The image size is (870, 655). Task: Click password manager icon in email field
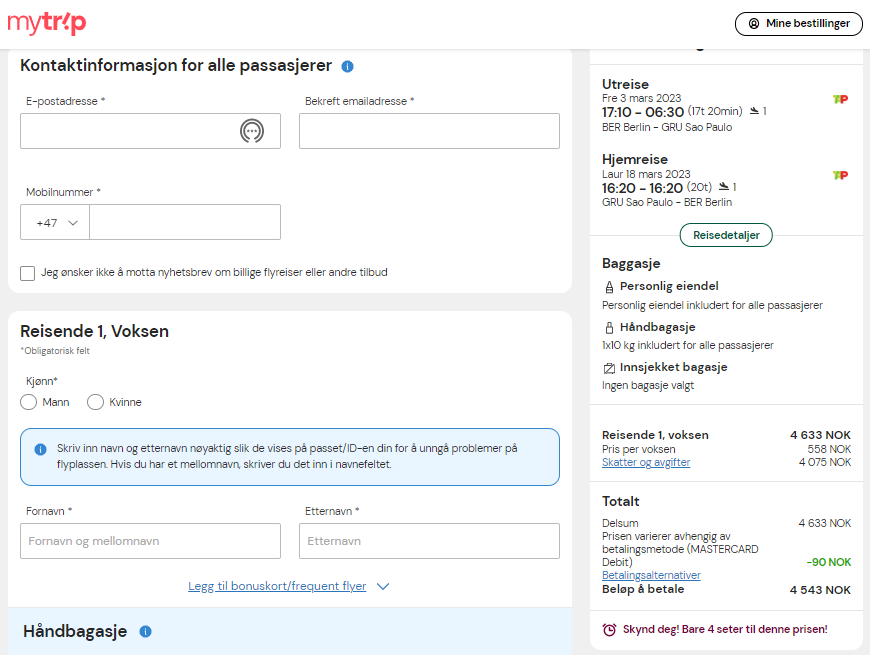tap(251, 131)
